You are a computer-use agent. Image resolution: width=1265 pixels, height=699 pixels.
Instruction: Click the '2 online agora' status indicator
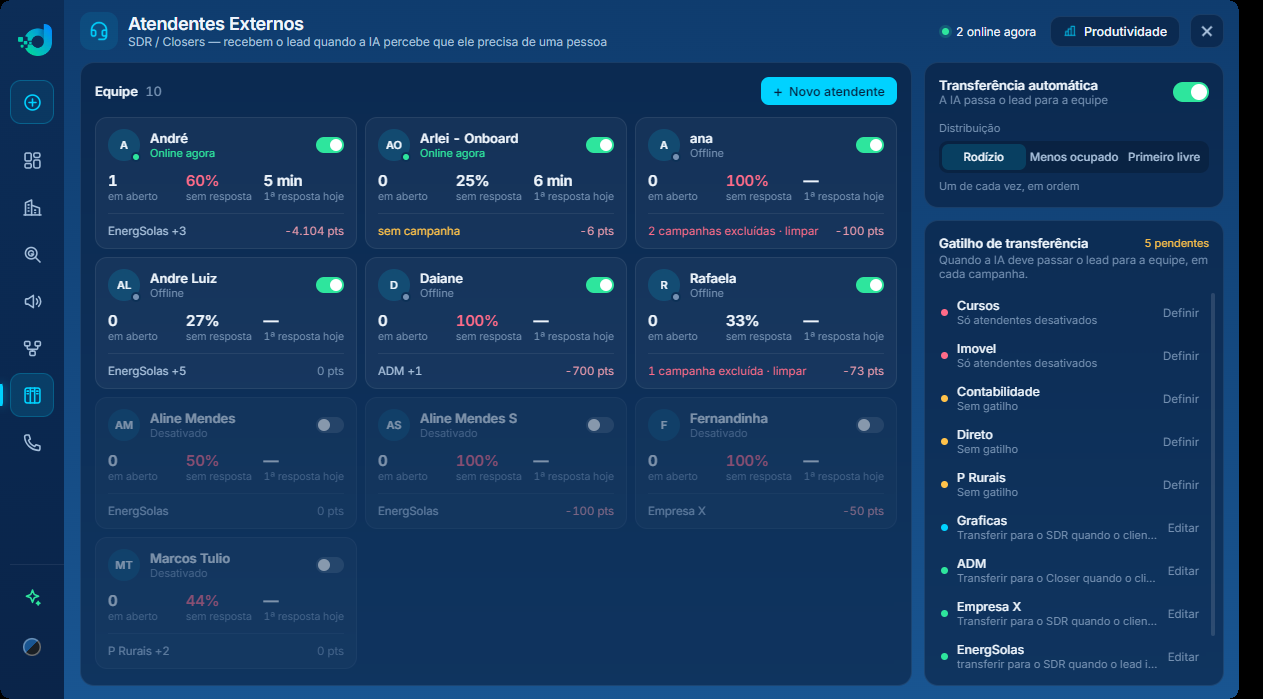[x=988, y=32]
